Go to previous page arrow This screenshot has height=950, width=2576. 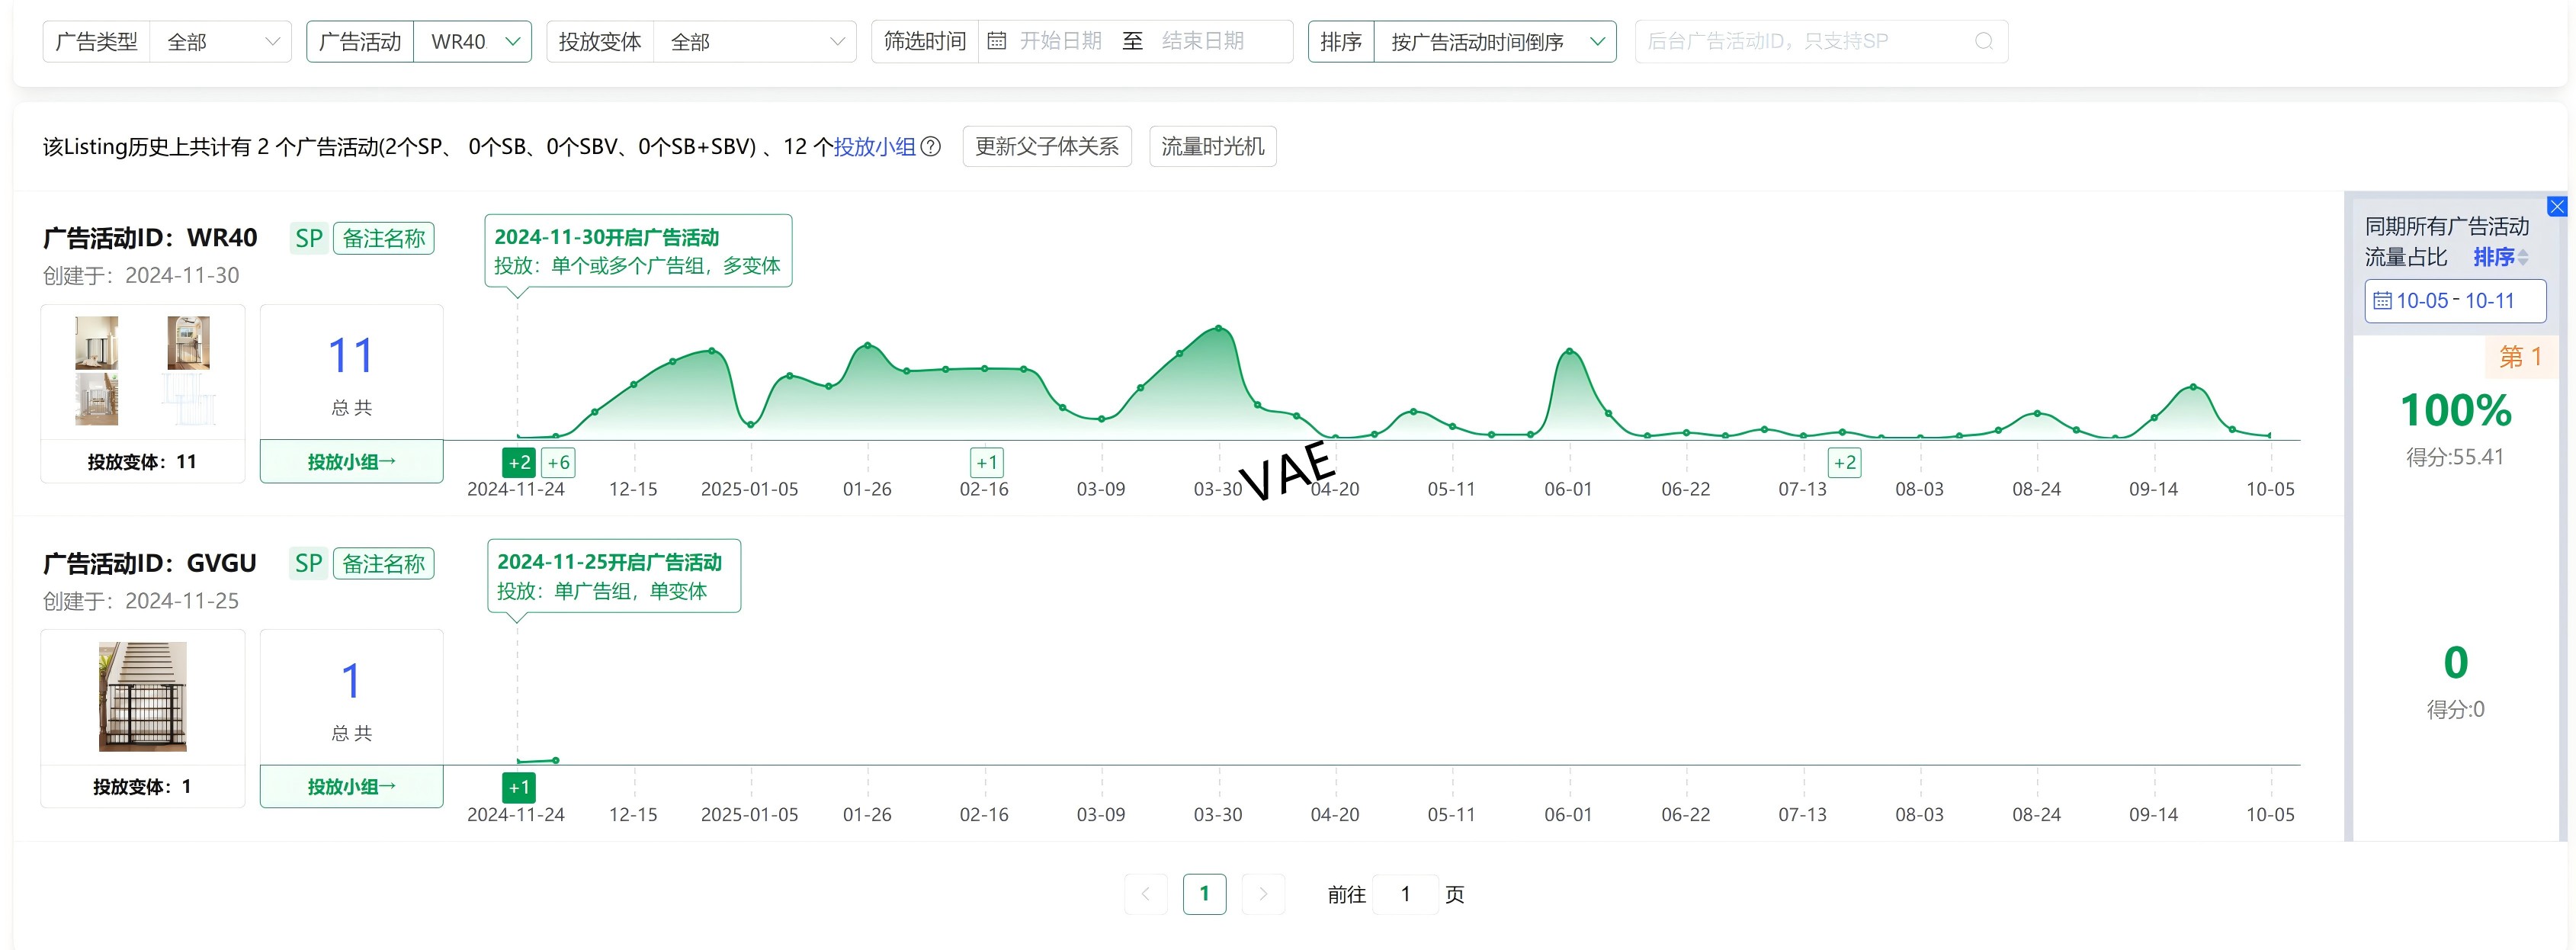[1146, 894]
